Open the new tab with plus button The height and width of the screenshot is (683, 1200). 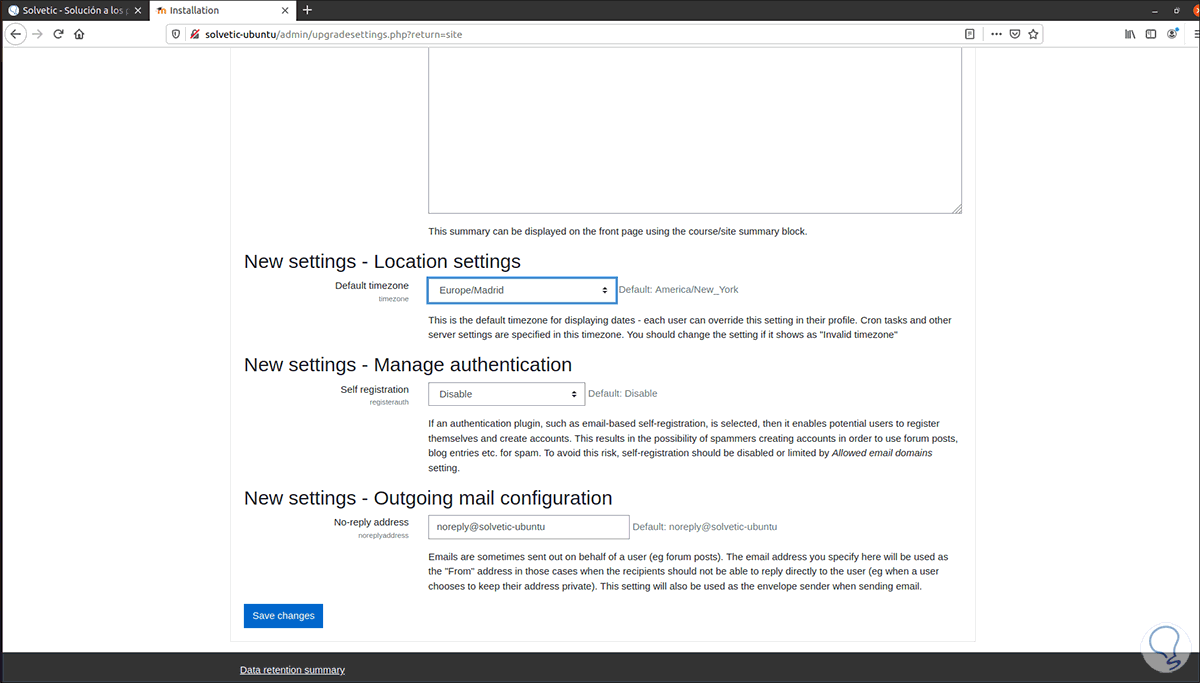click(307, 10)
